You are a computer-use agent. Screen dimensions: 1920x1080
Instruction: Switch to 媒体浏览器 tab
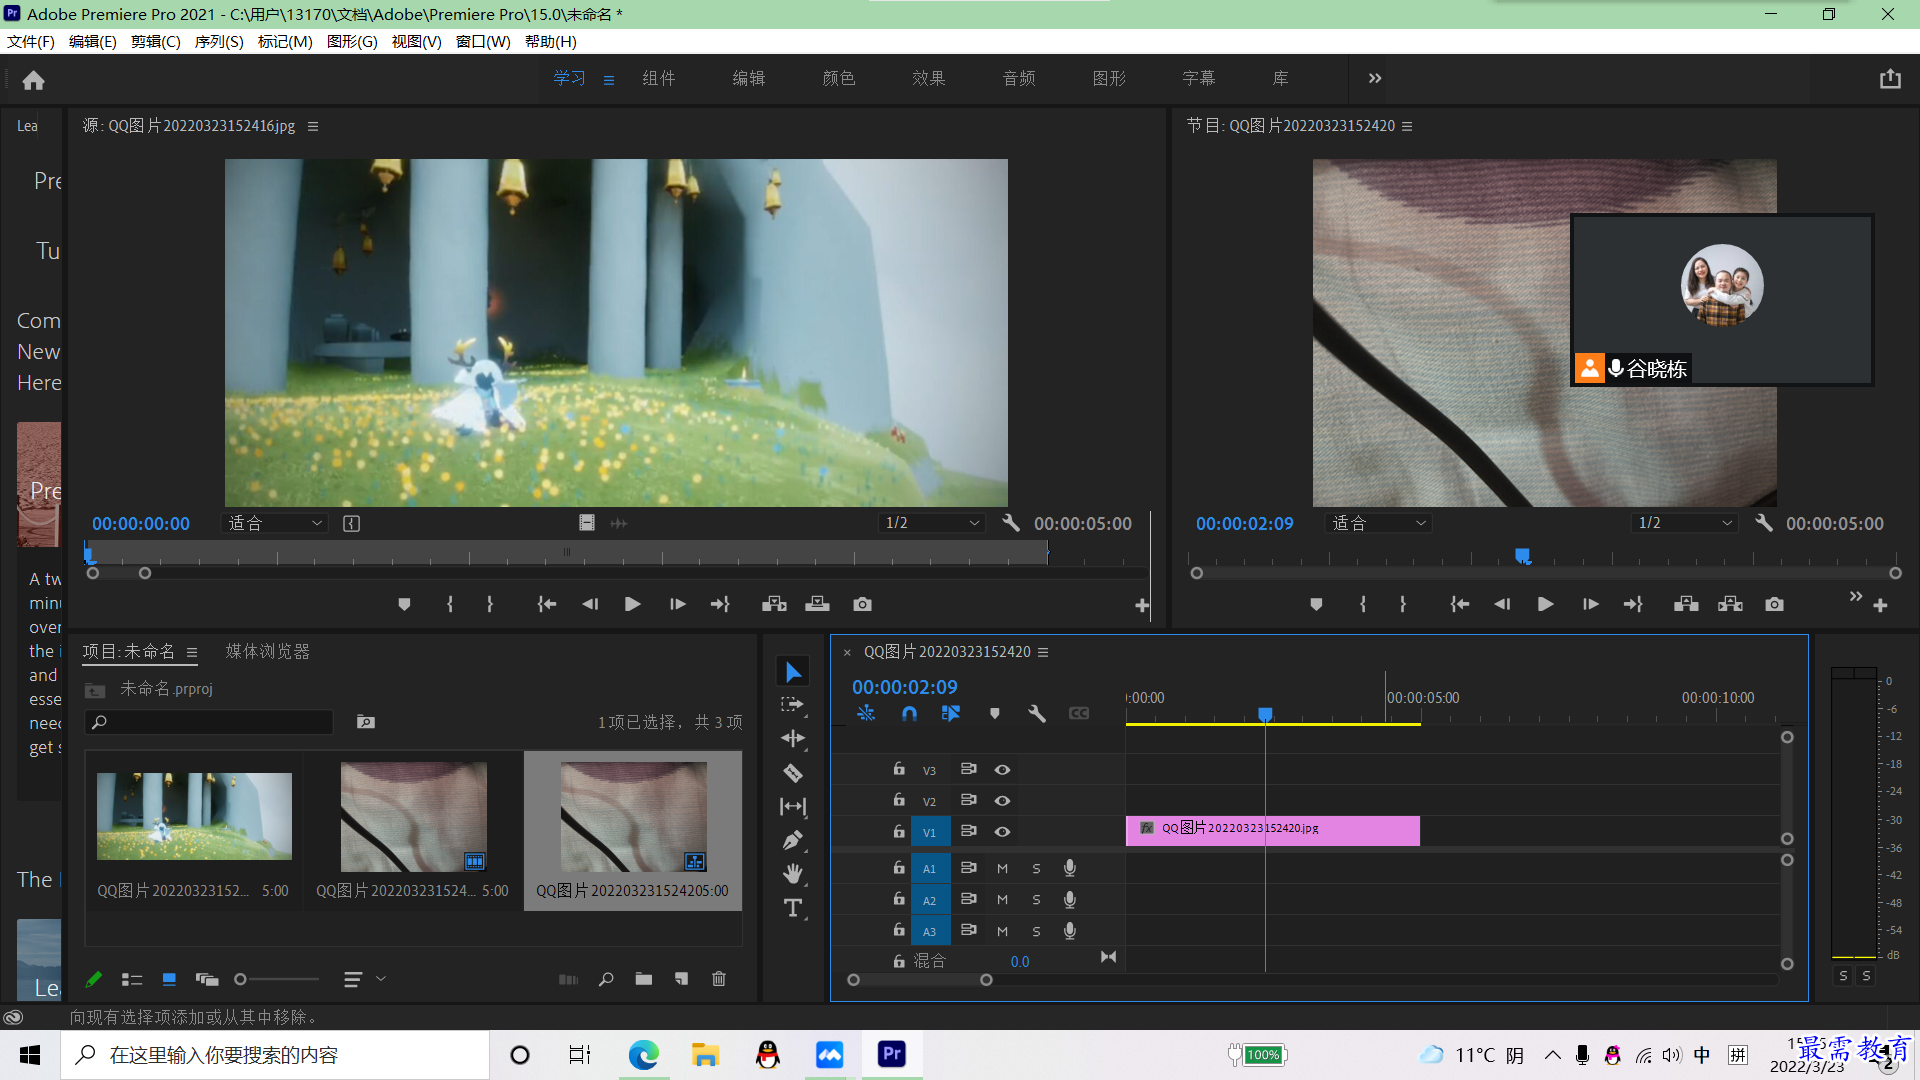point(268,651)
